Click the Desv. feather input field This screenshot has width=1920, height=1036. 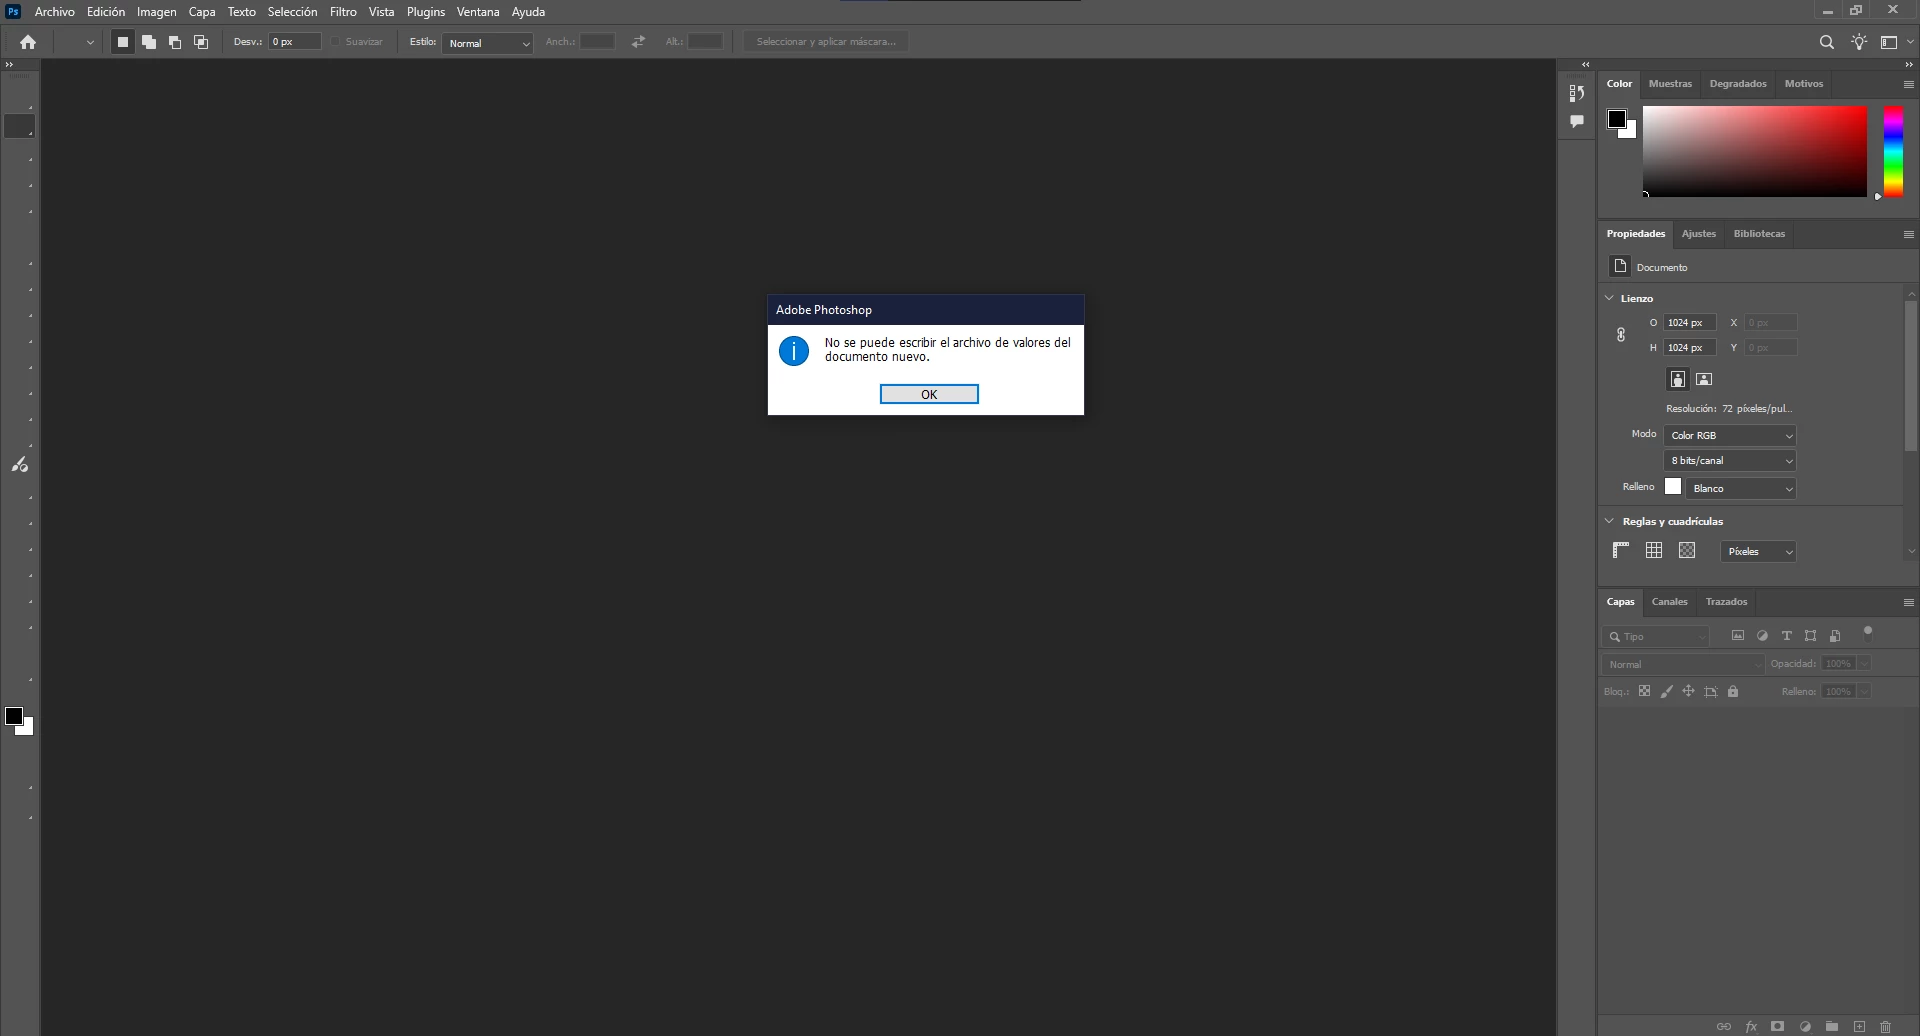point(295,42)
